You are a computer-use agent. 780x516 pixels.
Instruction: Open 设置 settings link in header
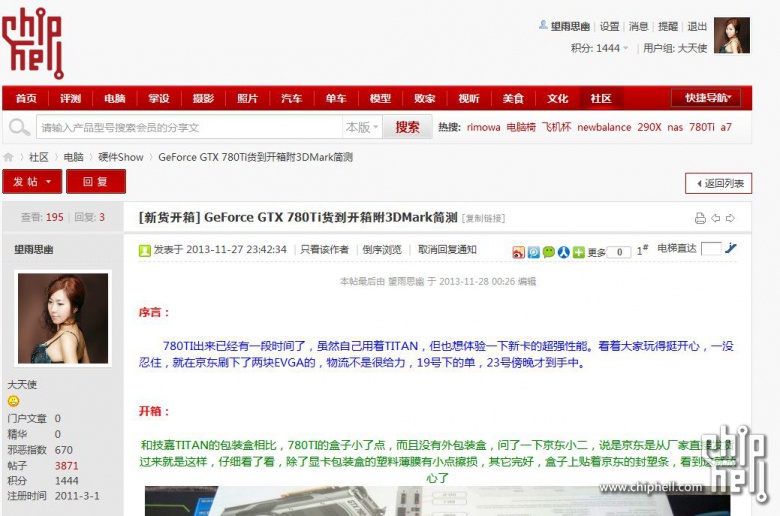tap(609, 26)
